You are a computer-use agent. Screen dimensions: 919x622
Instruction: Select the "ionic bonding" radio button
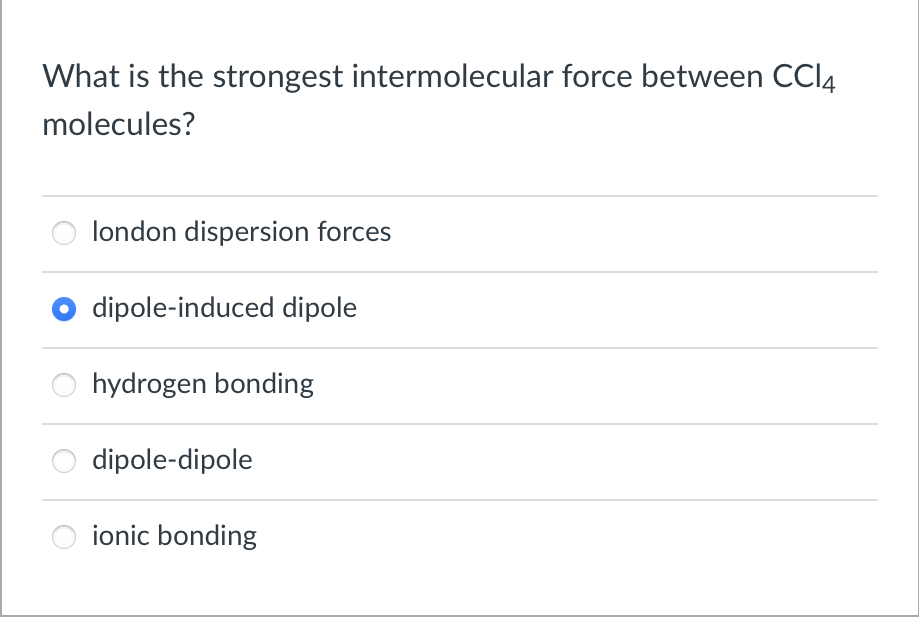click(x=64, y=537)
